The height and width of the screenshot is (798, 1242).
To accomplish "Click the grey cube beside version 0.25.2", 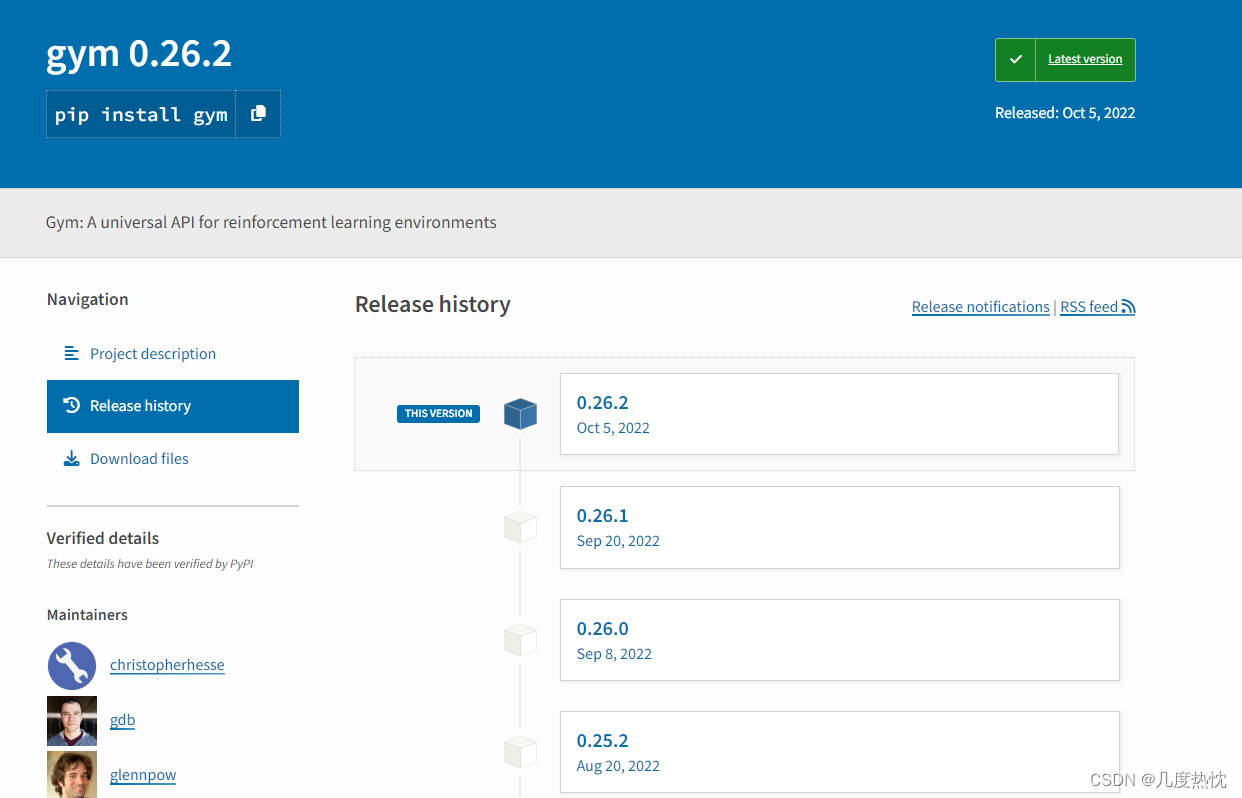I will [520, 752].
